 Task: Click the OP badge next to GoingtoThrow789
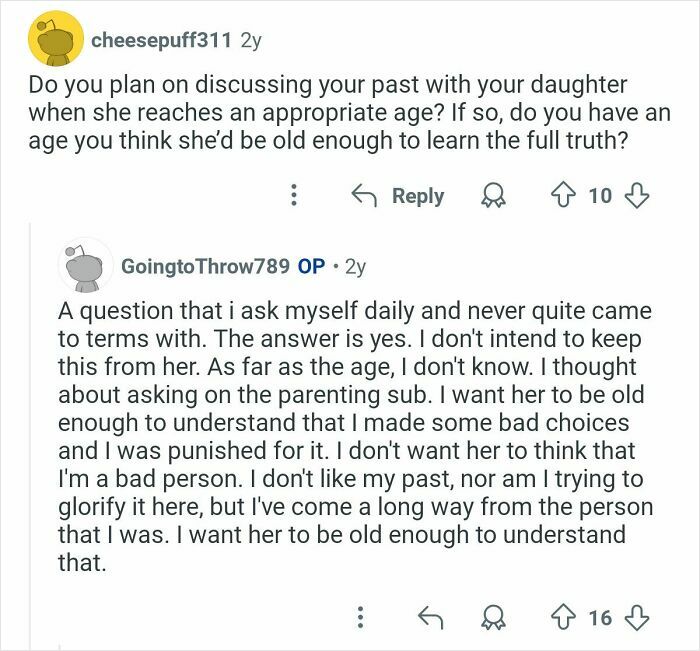(x=311, y=266)
